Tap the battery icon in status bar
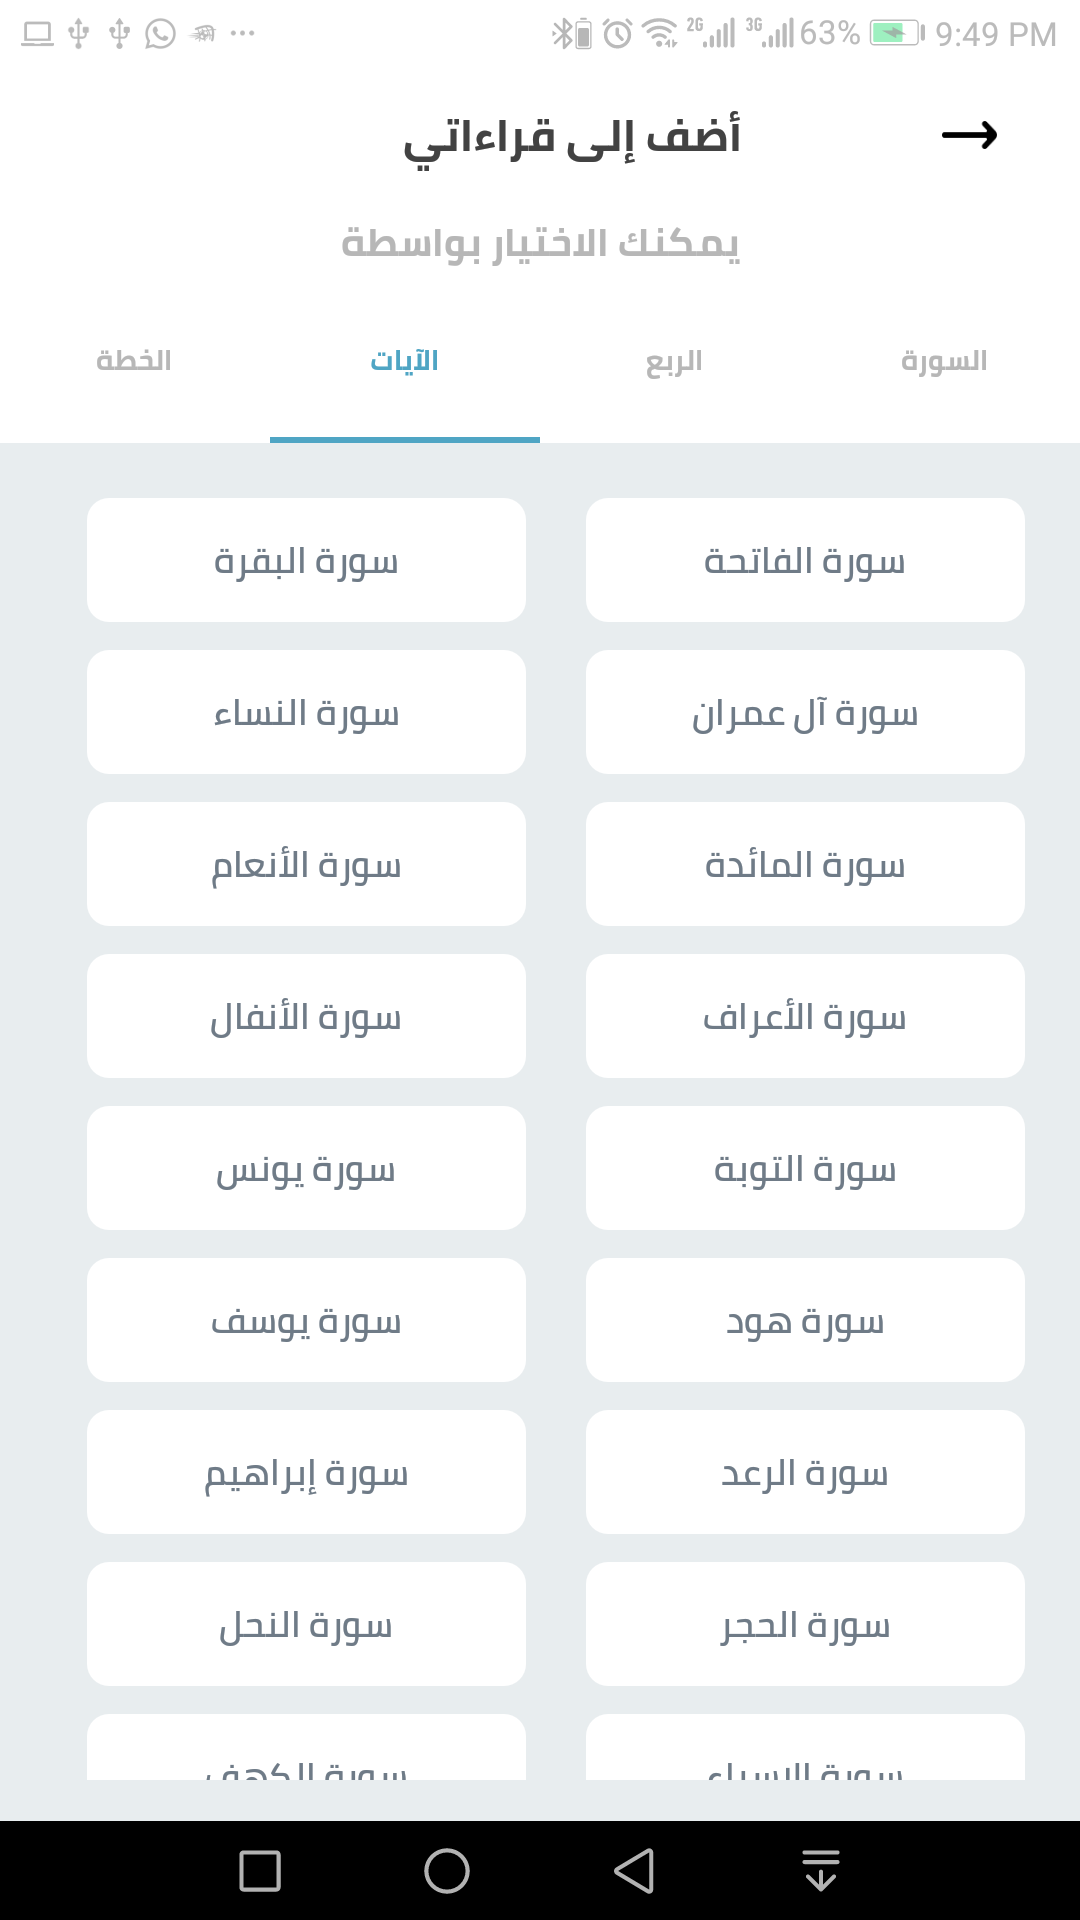 [x=896, y=34]
